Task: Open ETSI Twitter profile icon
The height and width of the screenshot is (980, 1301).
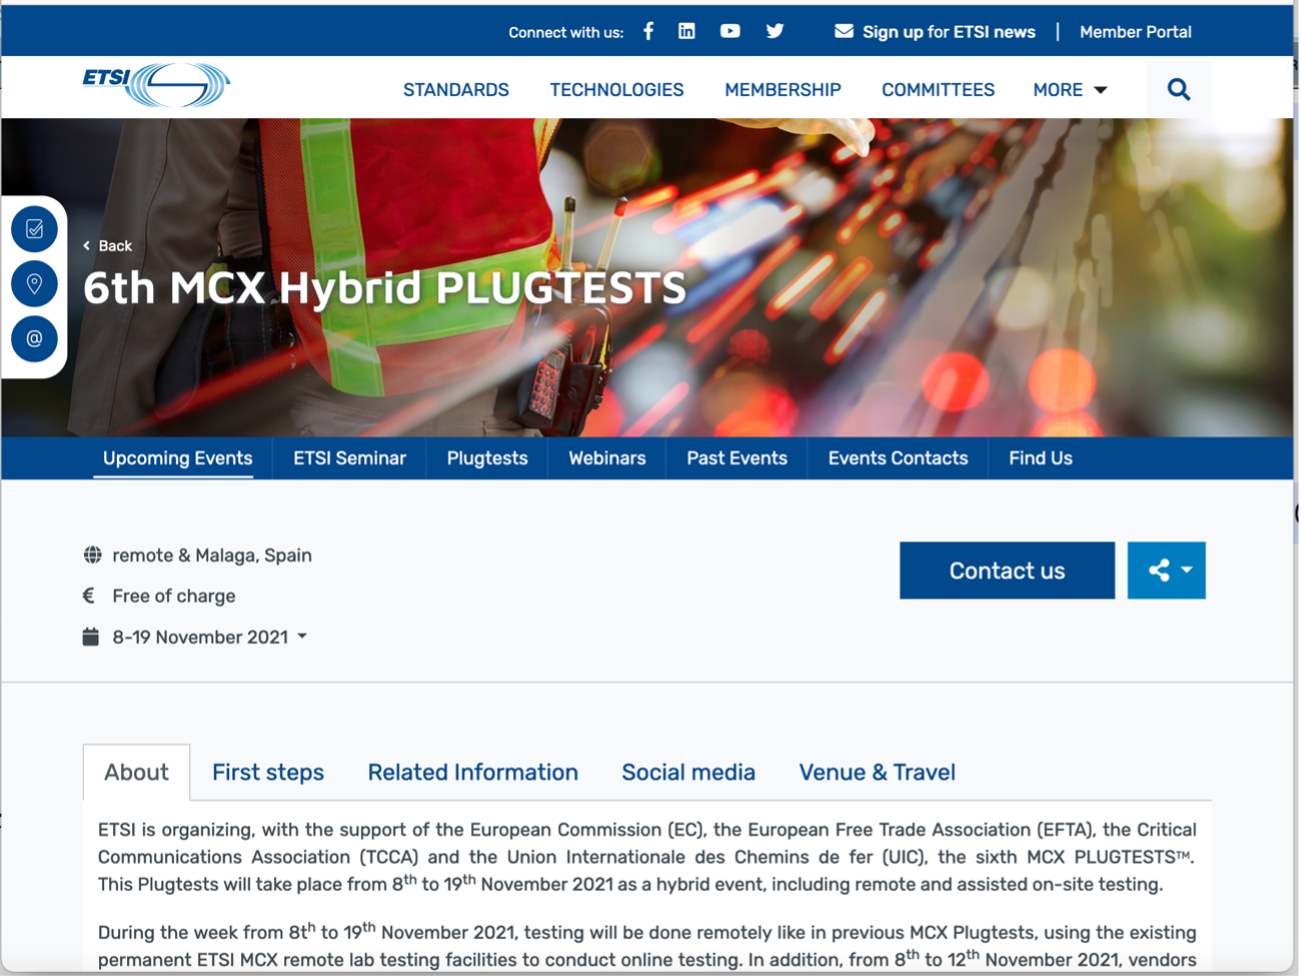Action: pyautogui.click(x=775, y=31)
